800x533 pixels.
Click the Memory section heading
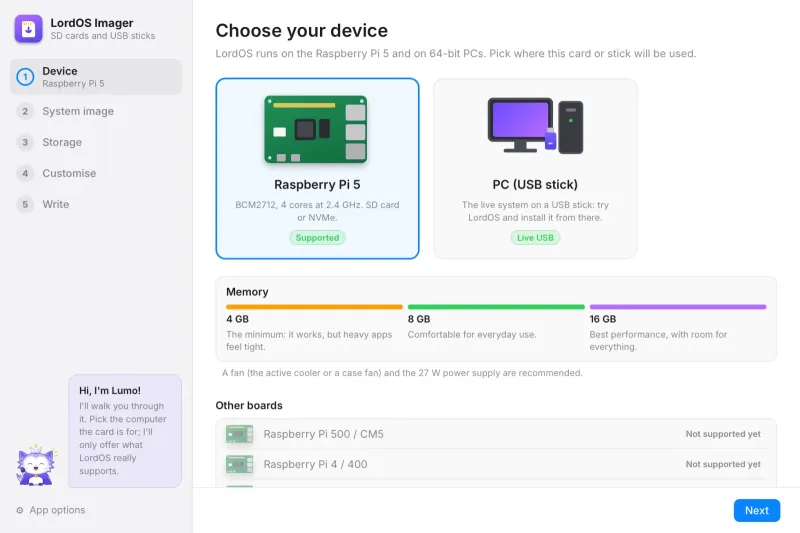click(x=247, y=292)
